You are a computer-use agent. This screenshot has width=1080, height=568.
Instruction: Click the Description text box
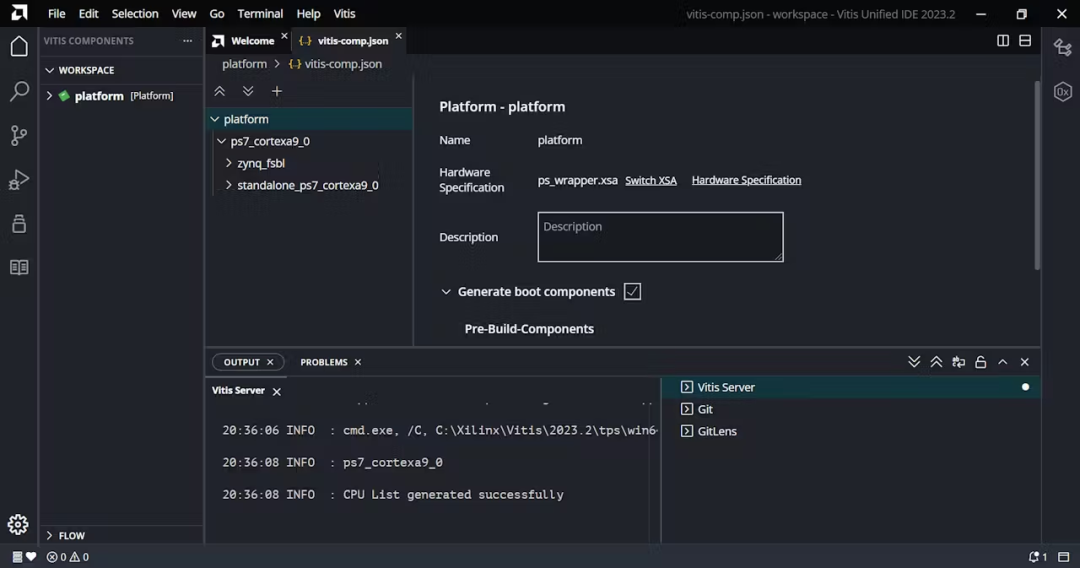(x=661, y=237)
